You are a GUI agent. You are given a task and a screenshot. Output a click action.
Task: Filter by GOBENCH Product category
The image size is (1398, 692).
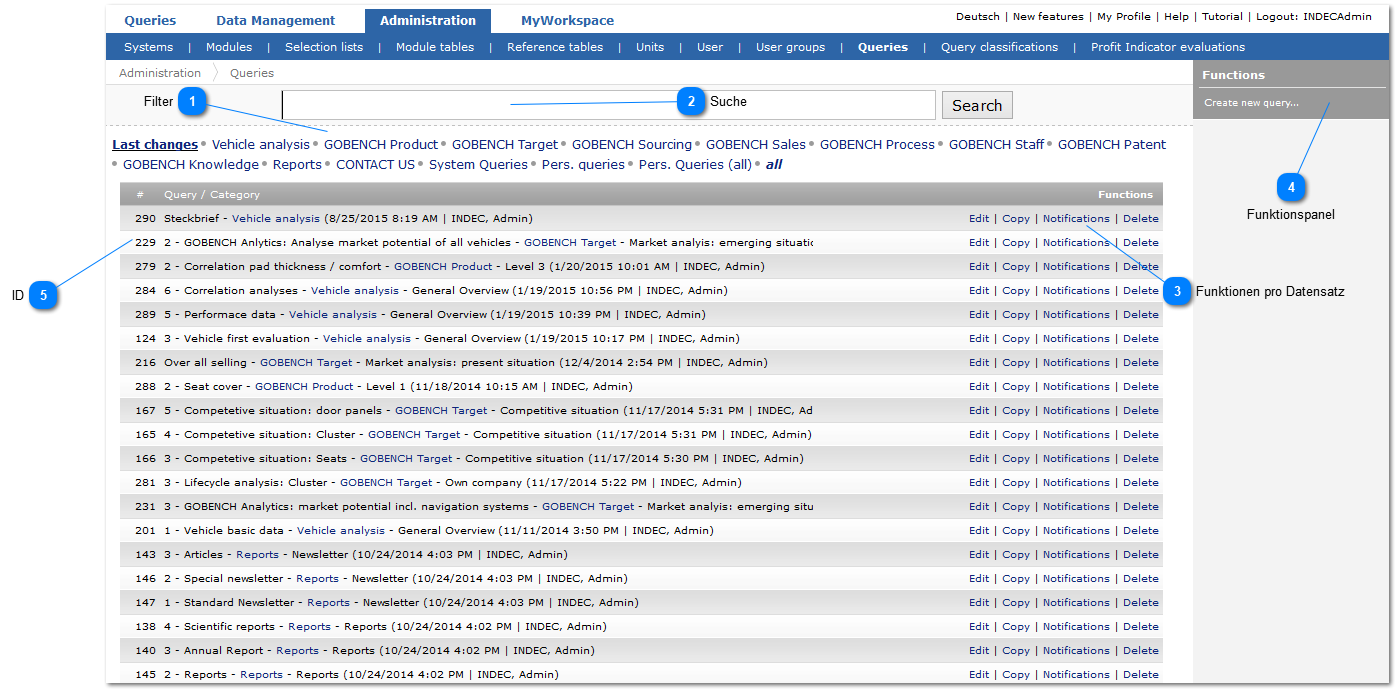click(x=381, y=145)
